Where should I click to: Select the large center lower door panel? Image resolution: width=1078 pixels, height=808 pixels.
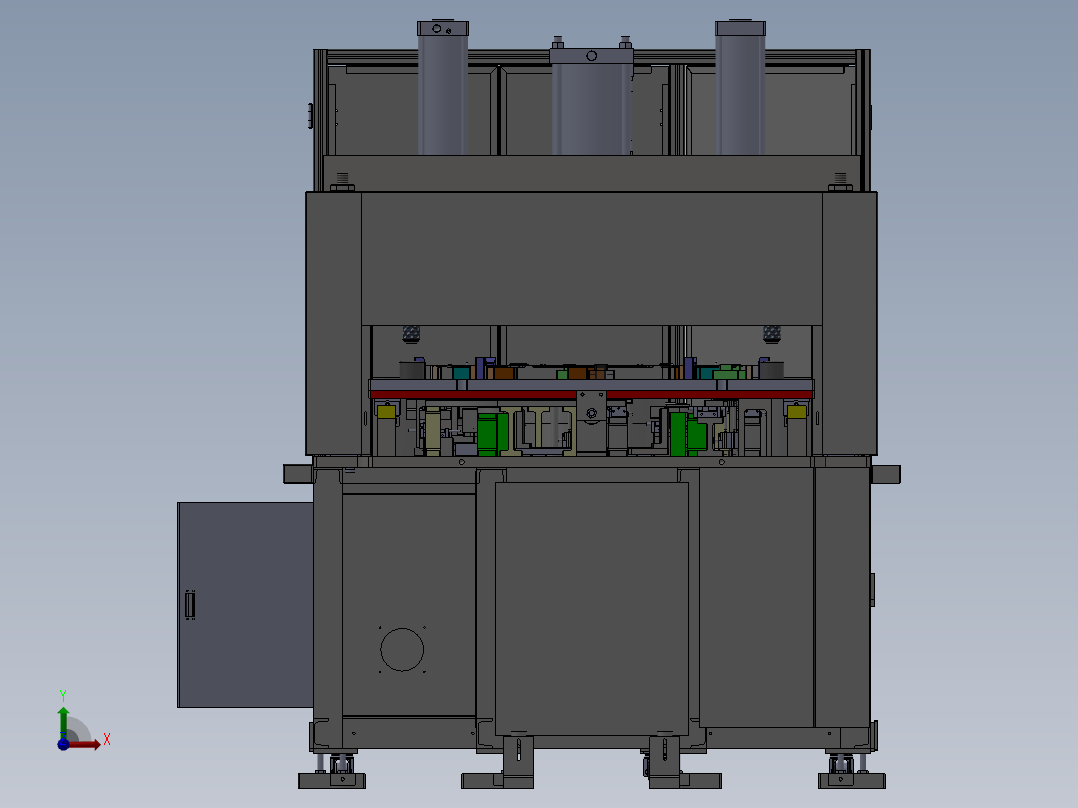coord(591,609)
